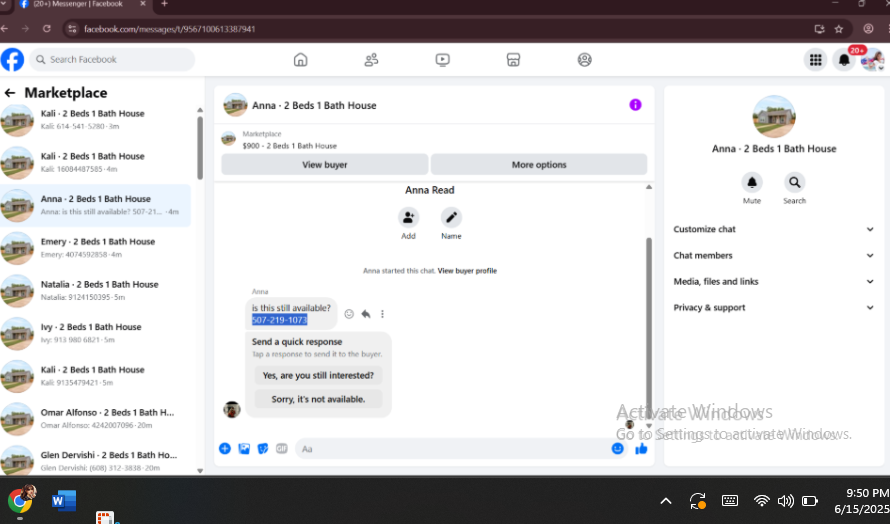Open Word from the taskbar
Viewport: 890px width, 524px height.
(x=64, y=500)
